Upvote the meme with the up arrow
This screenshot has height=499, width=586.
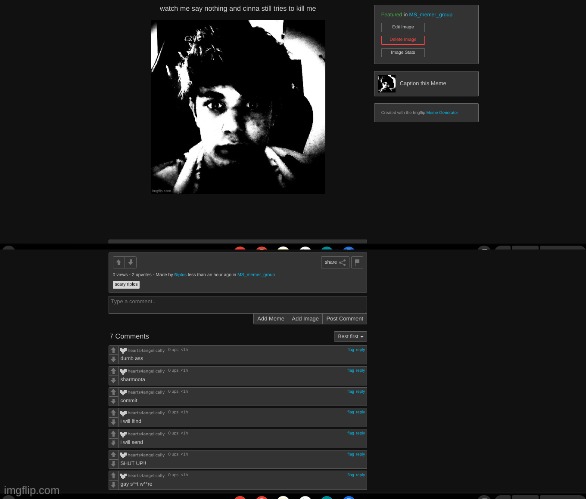(119, 262)
